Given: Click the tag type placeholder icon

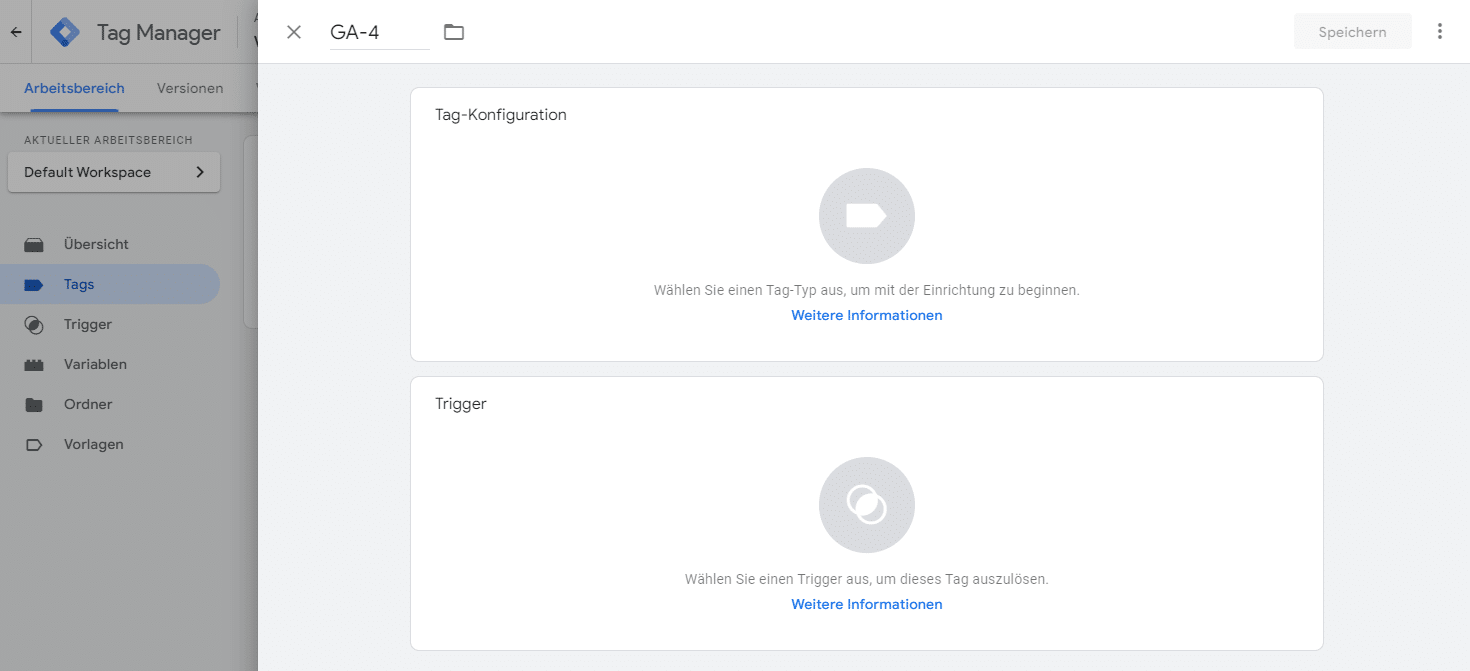Looking at the screenshot, I should coord(867,216).
